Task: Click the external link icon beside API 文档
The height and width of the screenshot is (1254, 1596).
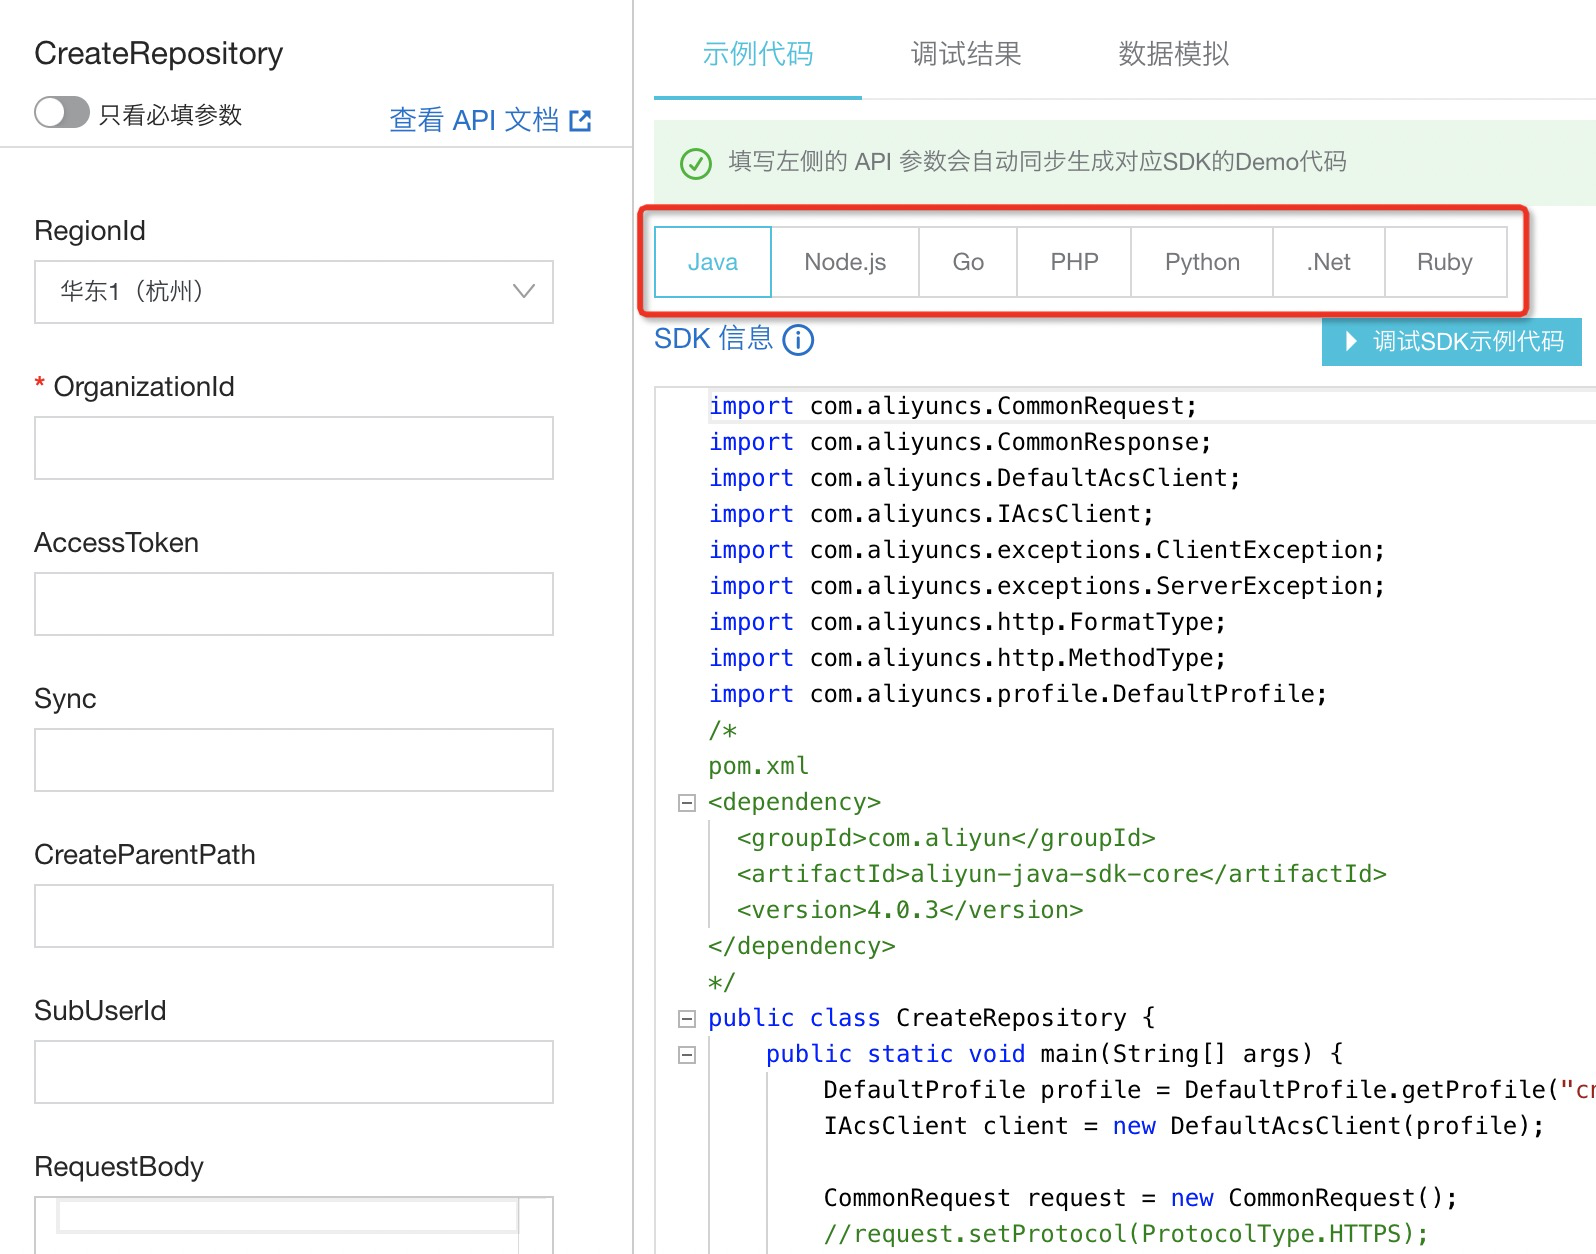Action: pyautogui.click(x=580, y=121)
